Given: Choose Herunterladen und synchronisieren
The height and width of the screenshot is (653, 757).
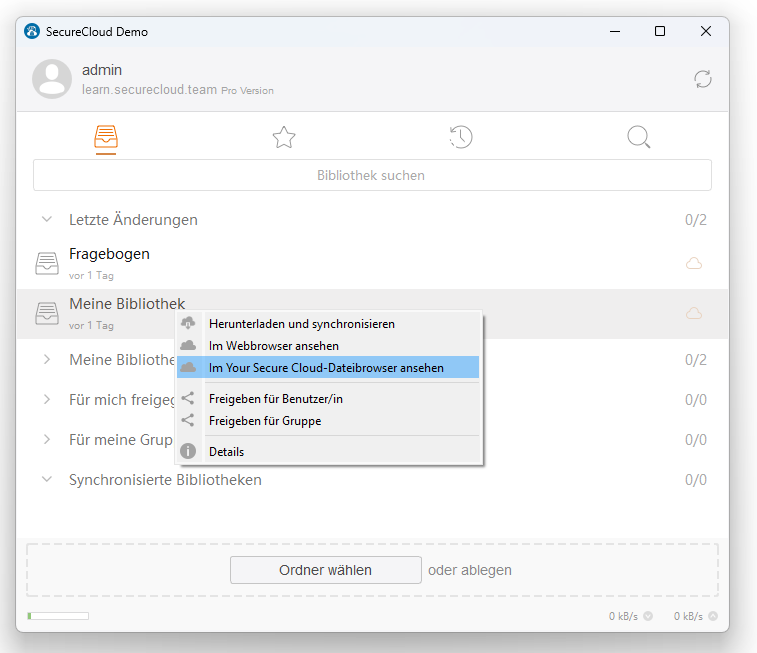Looking at the screenshot, I should pyautogui.click(x=328, y=324).
